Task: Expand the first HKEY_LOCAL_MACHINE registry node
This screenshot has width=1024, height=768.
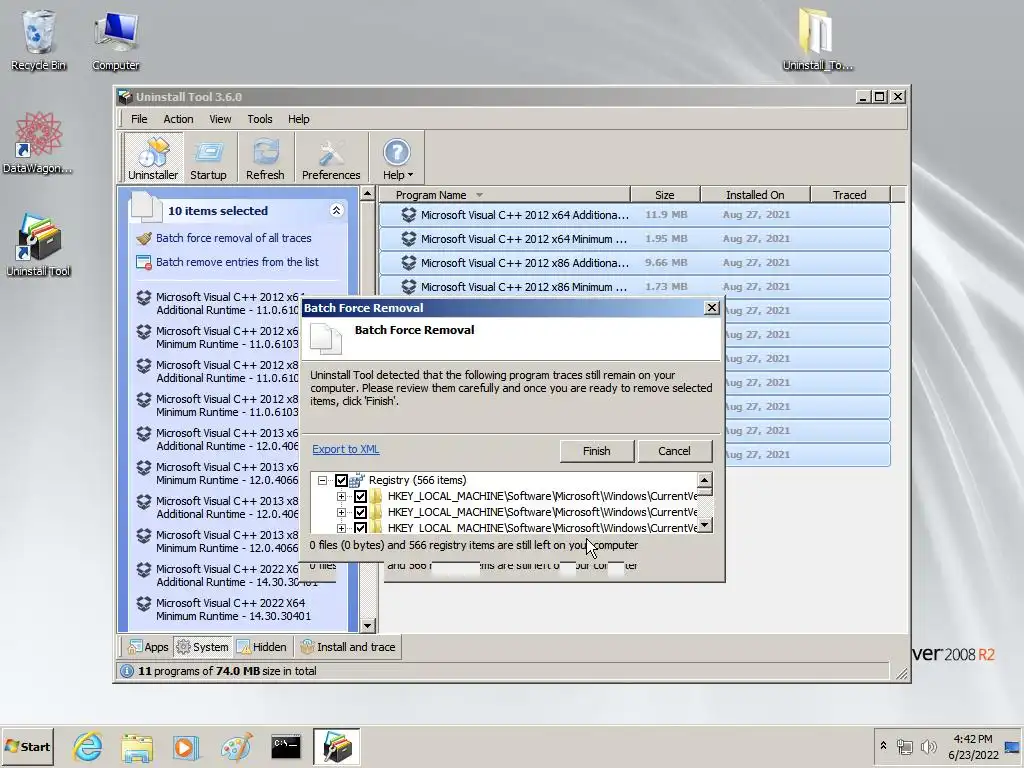Action: 341,496
